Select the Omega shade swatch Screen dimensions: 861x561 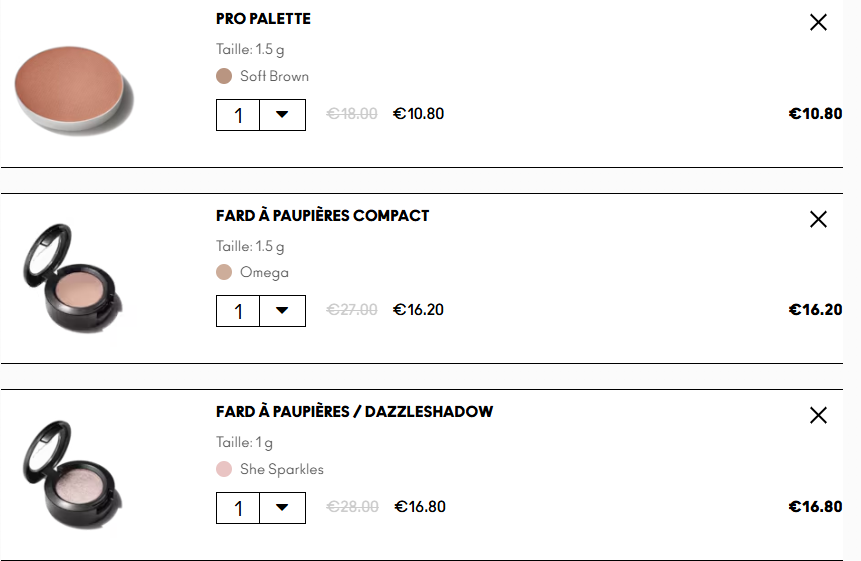(224, 272)
